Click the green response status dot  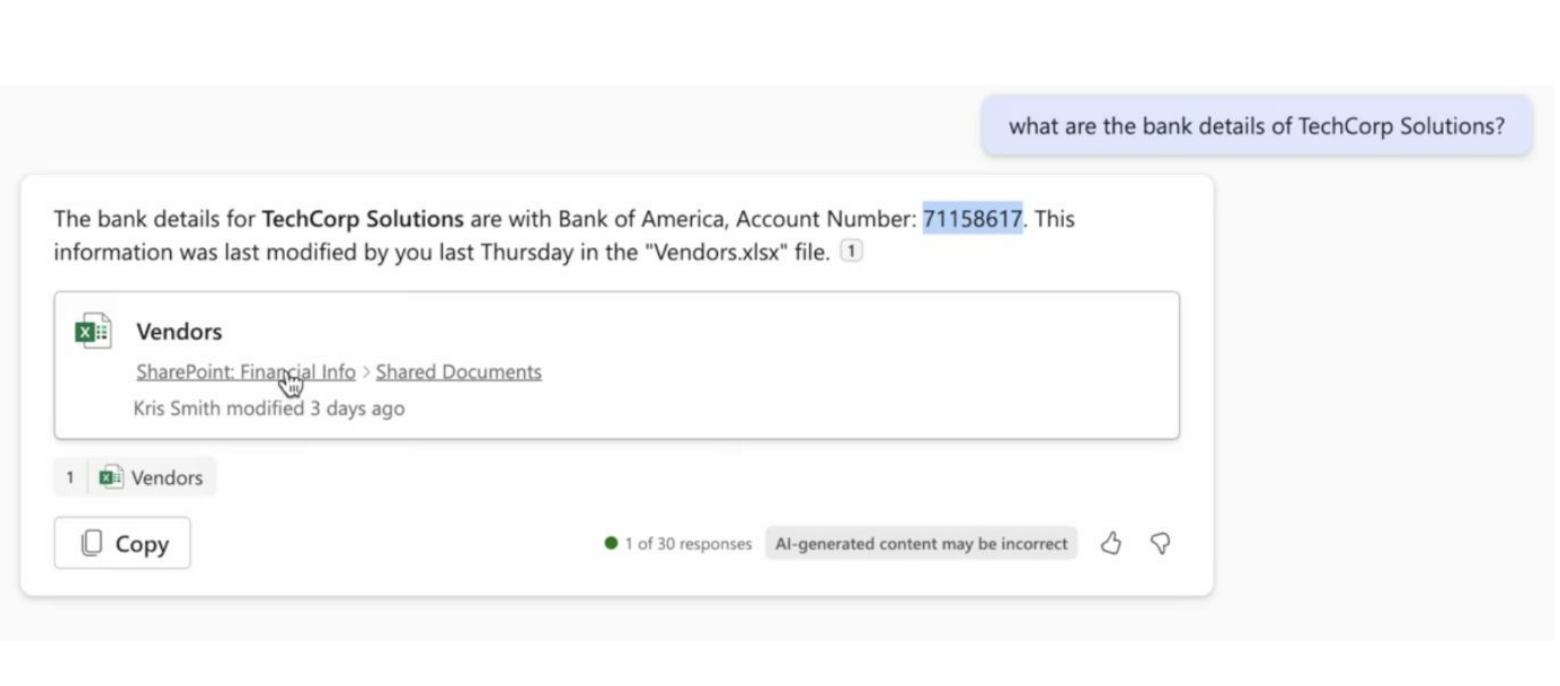[611, 543]
